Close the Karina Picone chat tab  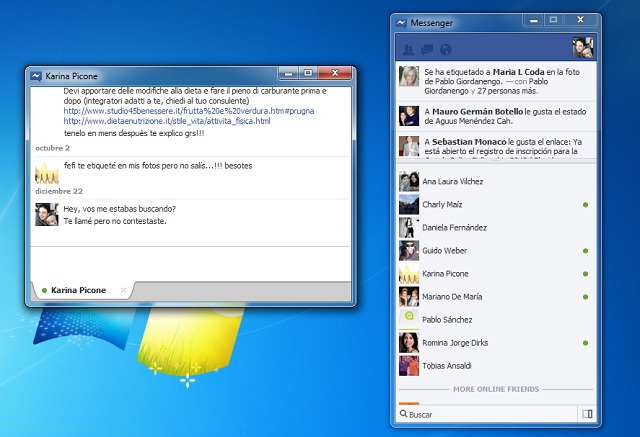[123, 290]
